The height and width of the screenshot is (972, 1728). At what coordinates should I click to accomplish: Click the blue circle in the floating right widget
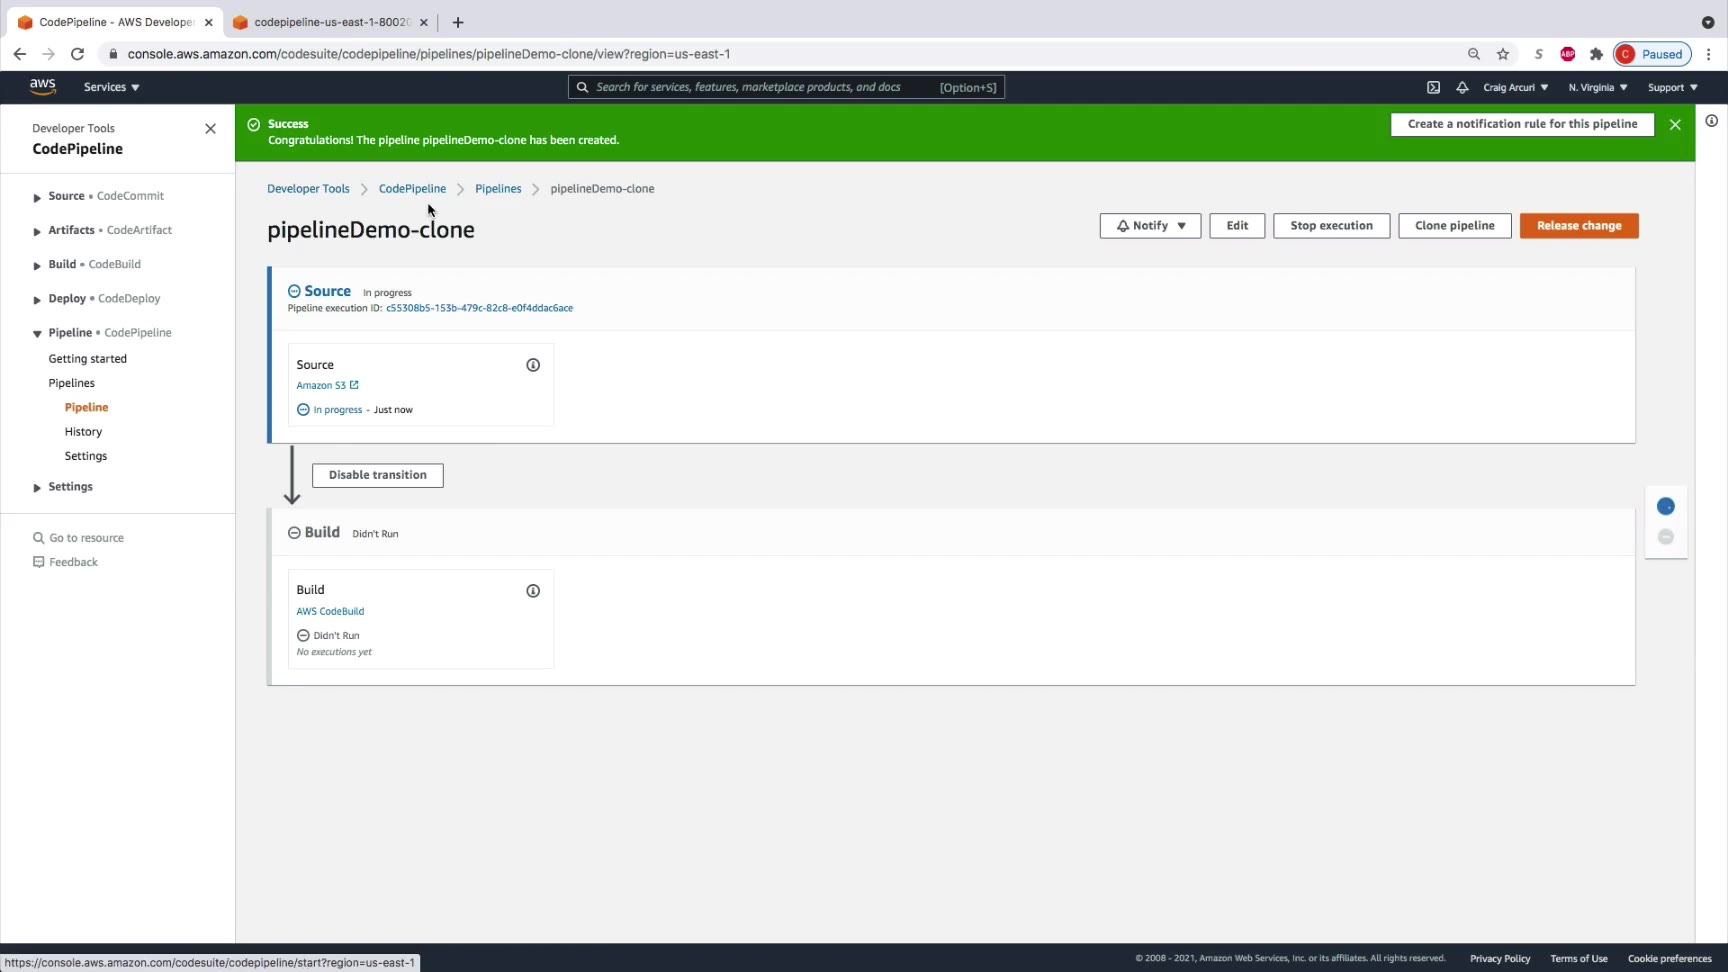(x=1666, y=506)
